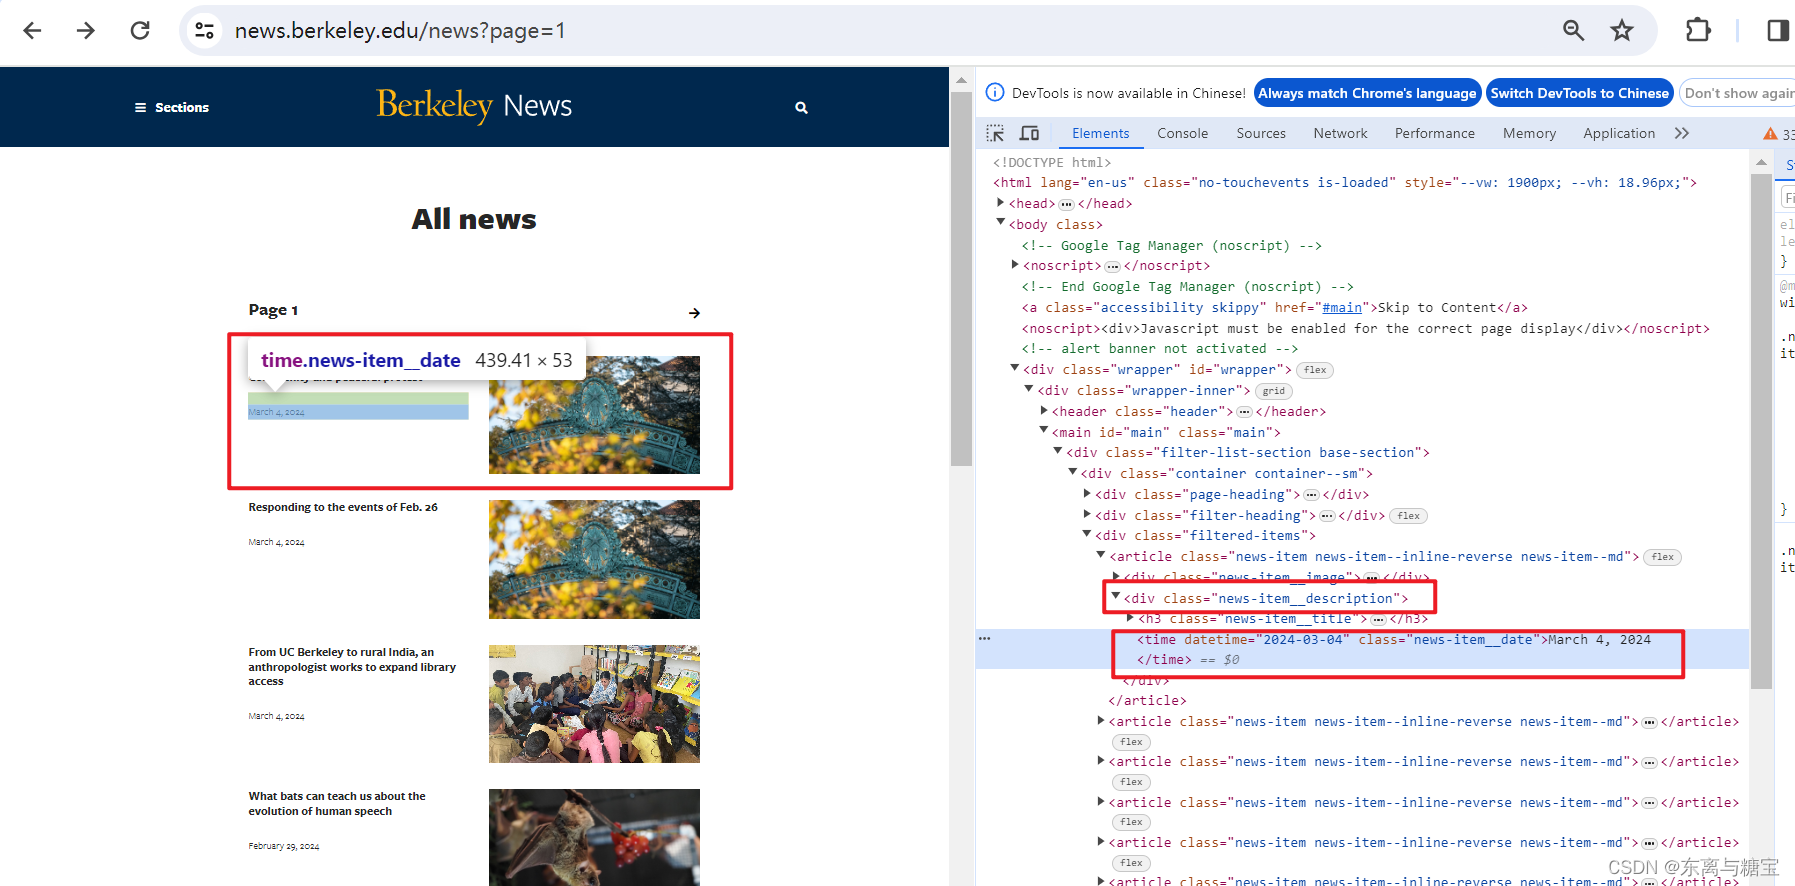Toggle flex badge on first article element

[1663, 557]
